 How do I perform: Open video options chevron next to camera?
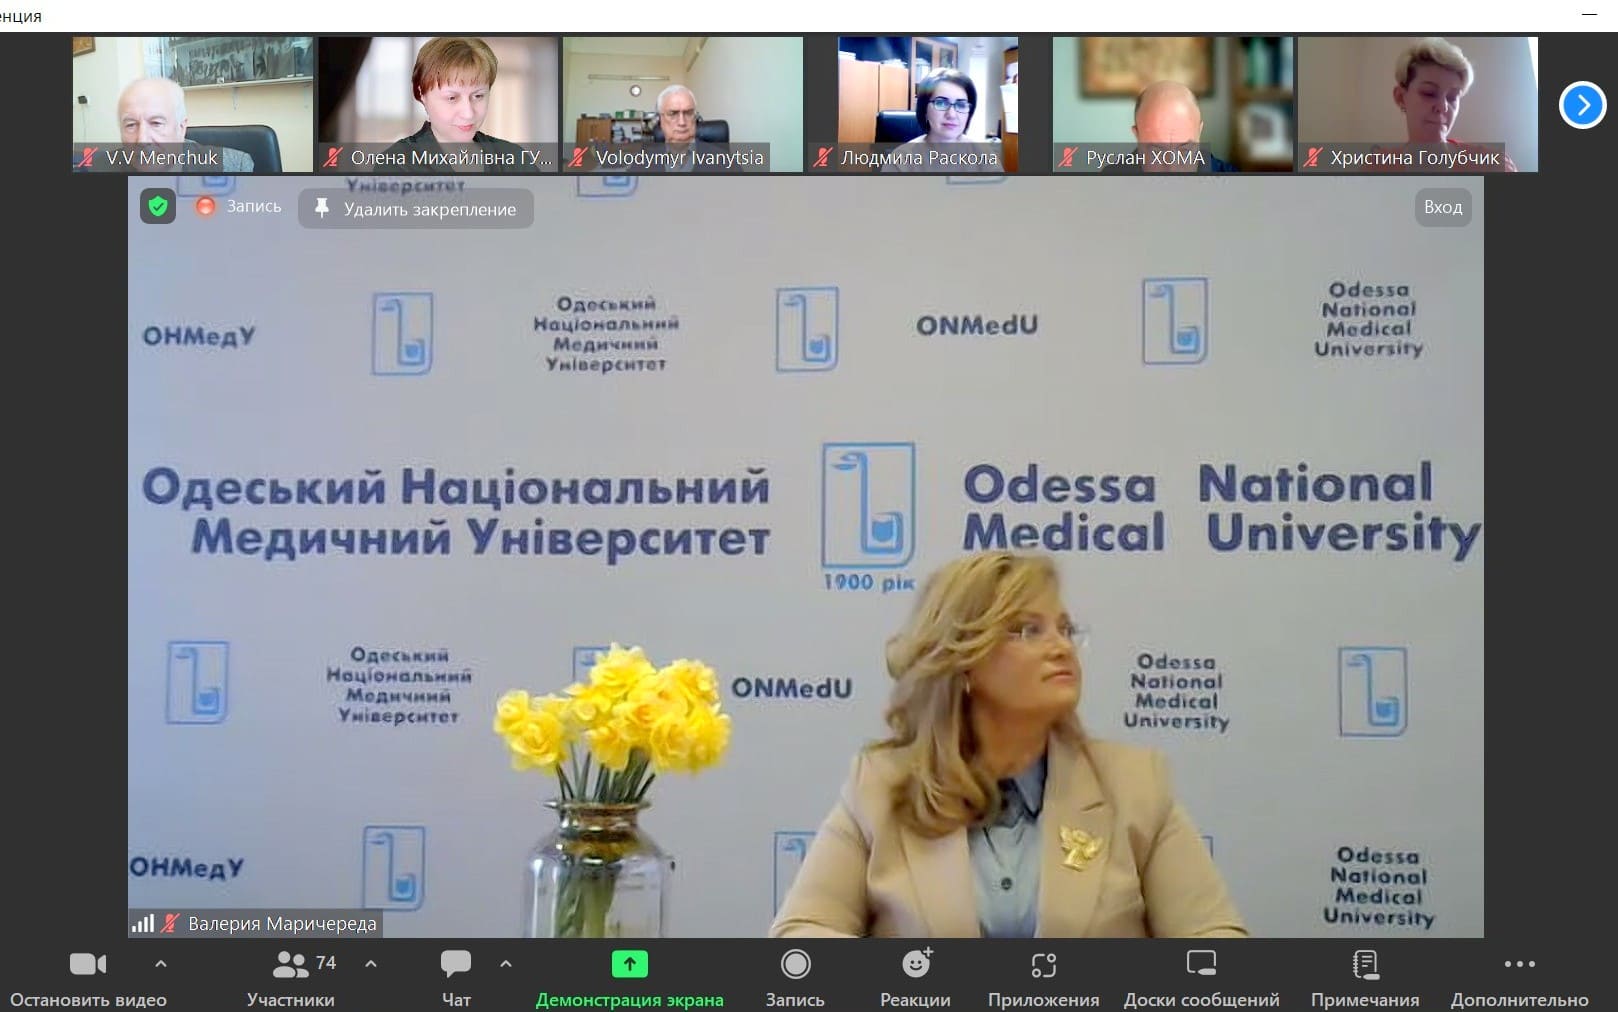click(x=161, y=964)
